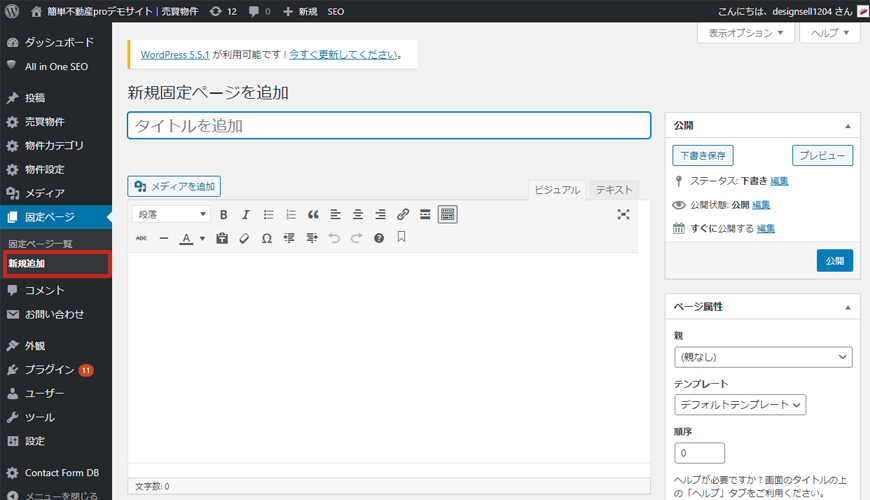The height and width of the screenshot is (500, 870).
Task: Toggle bold formatting in editor toolbar
Action: tap(224, 214)
